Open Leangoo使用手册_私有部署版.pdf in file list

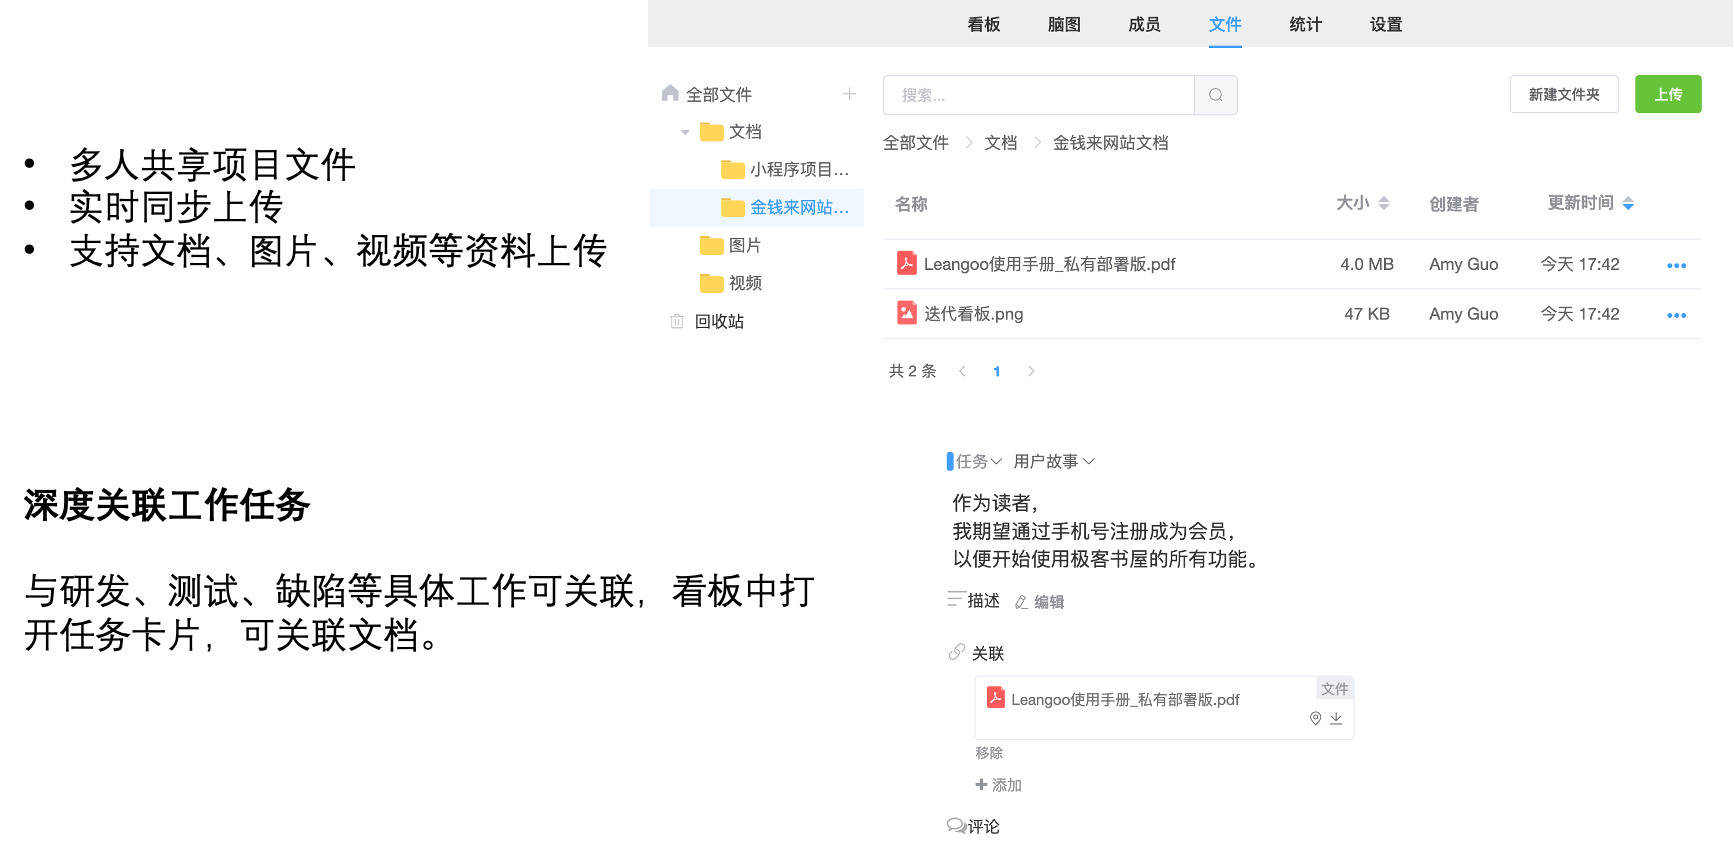pyautogui.click(x=1049, y=264)
